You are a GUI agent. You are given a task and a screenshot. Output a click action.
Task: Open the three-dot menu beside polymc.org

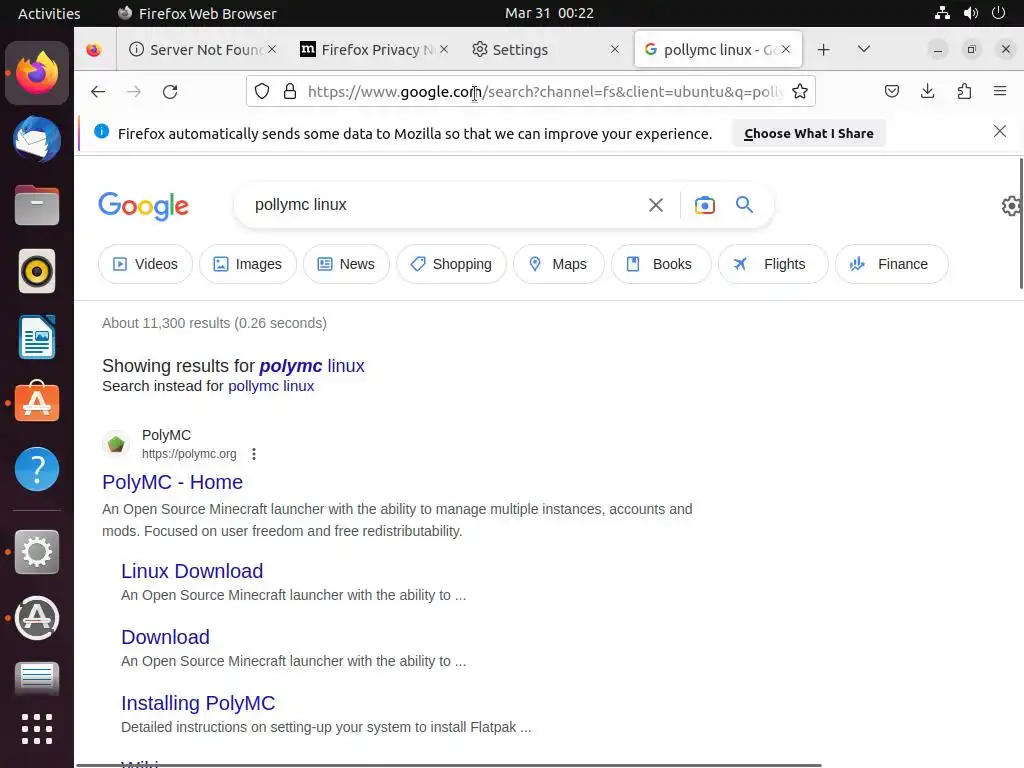pos(254,454)
